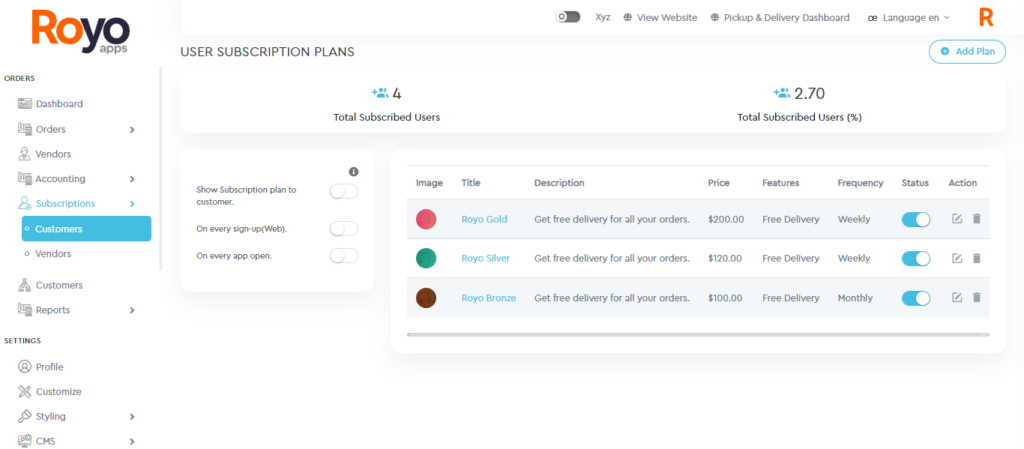The height and width of the screenshot is (449, 1024).
Task: Open the Customize settings menu item
Action: coord(58,391)
